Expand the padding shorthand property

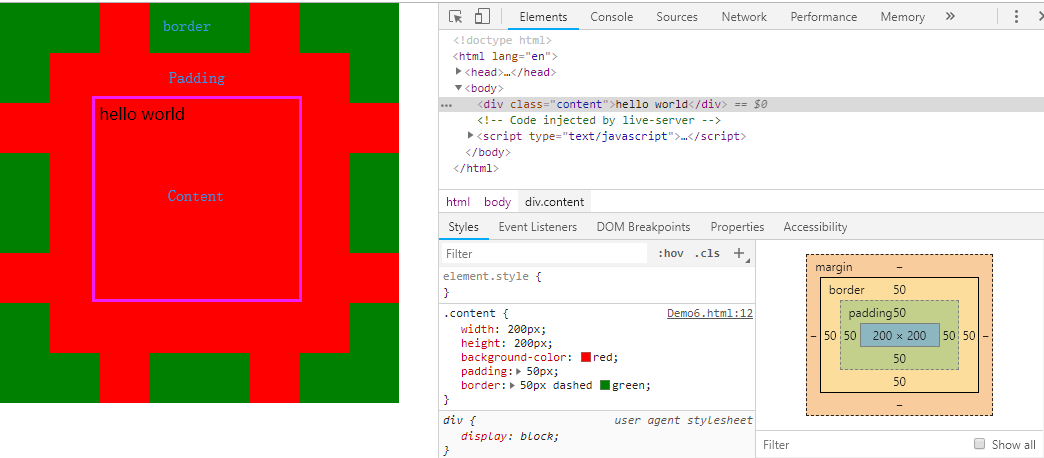[519, 371]
